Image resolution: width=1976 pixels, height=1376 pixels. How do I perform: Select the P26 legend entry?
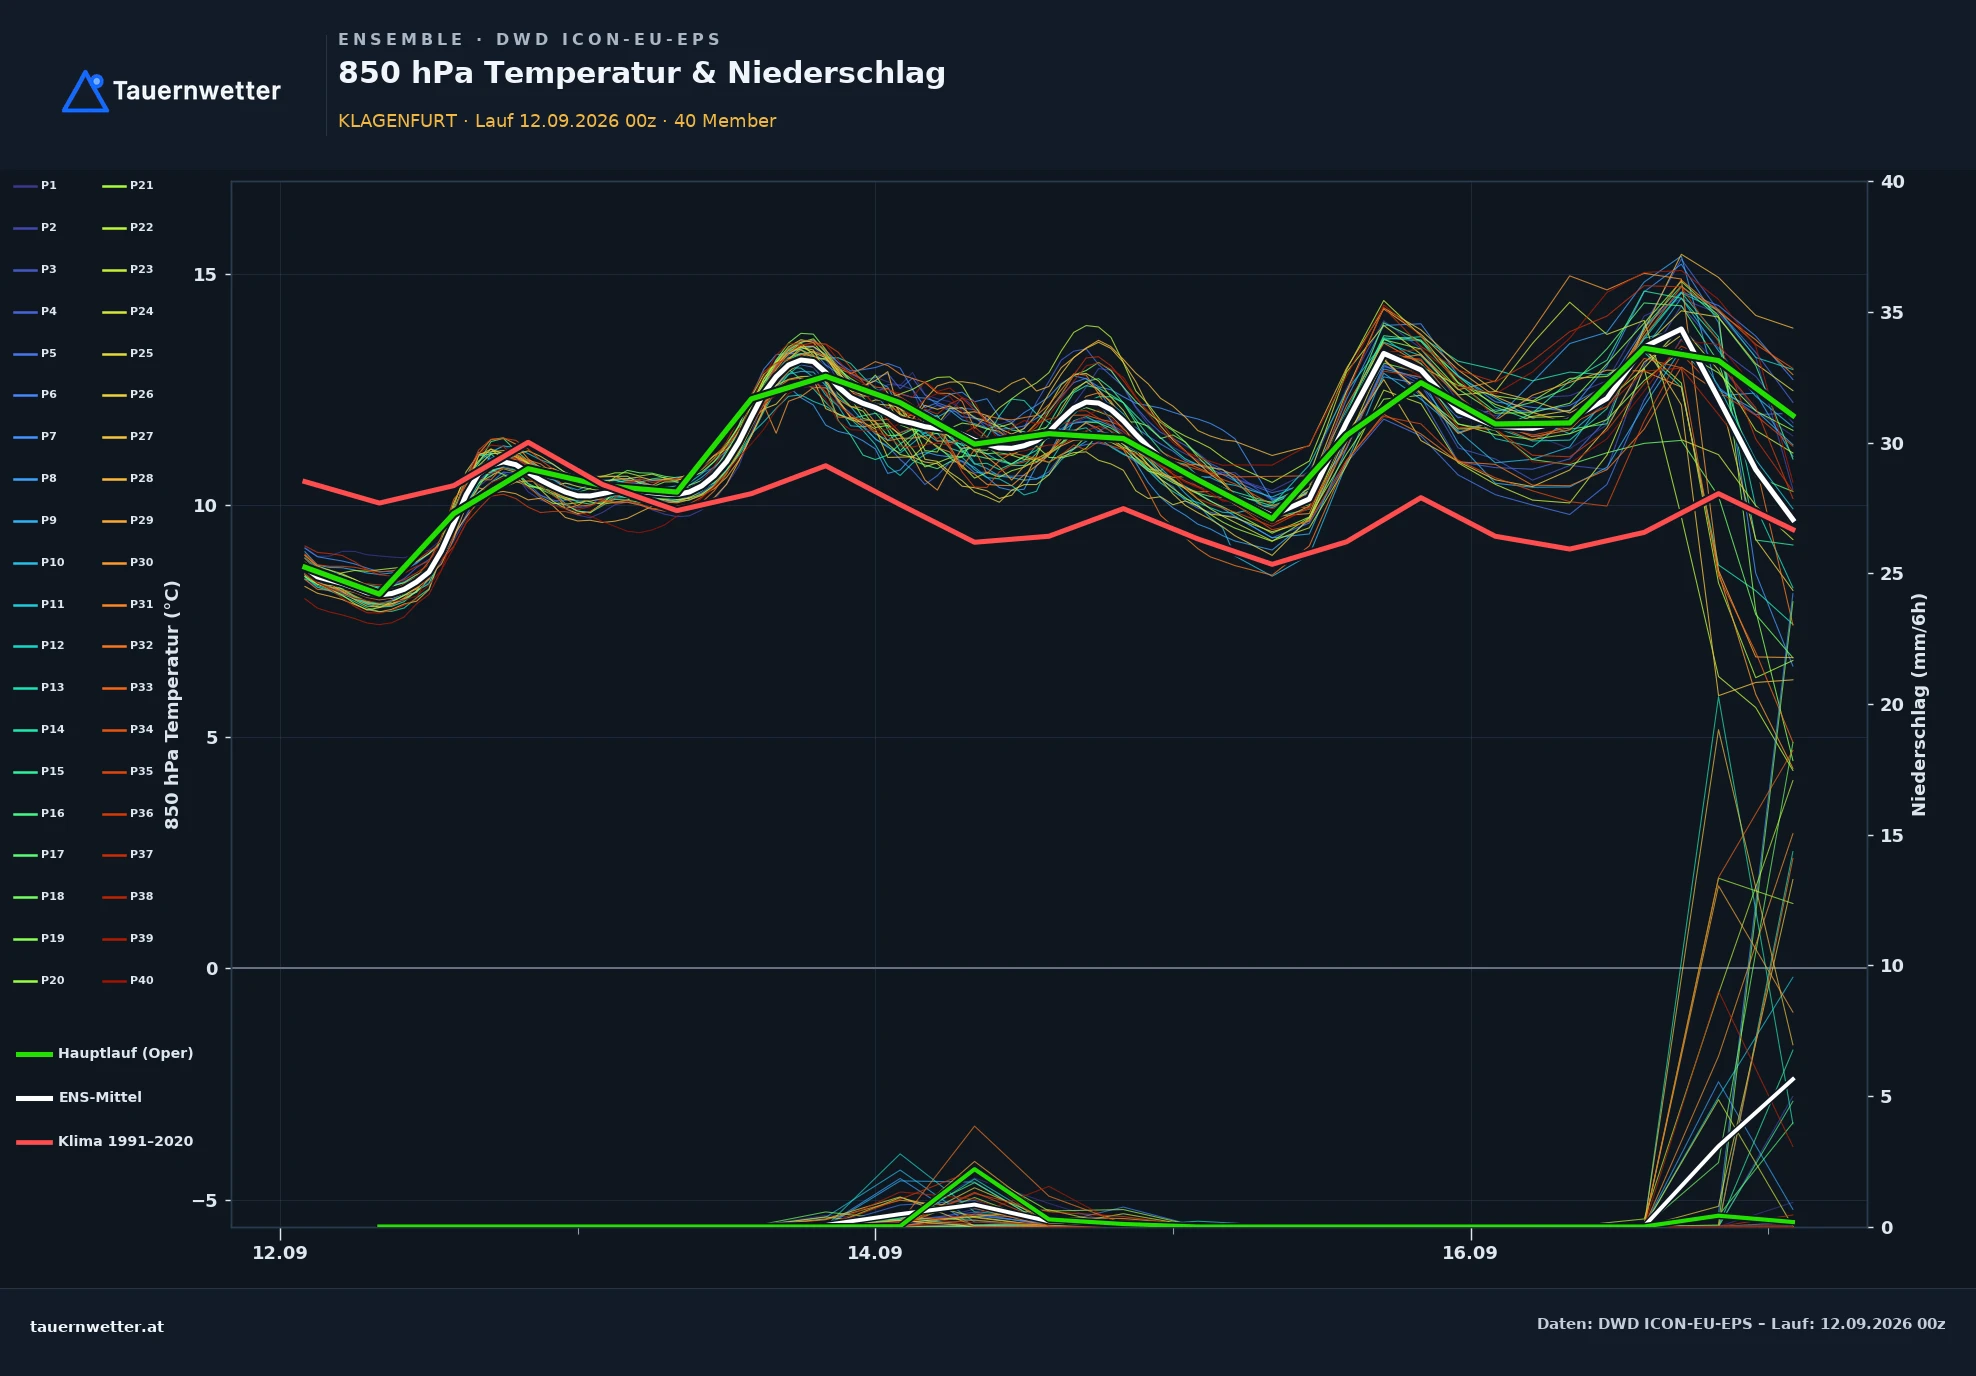(x=128, y=395)
